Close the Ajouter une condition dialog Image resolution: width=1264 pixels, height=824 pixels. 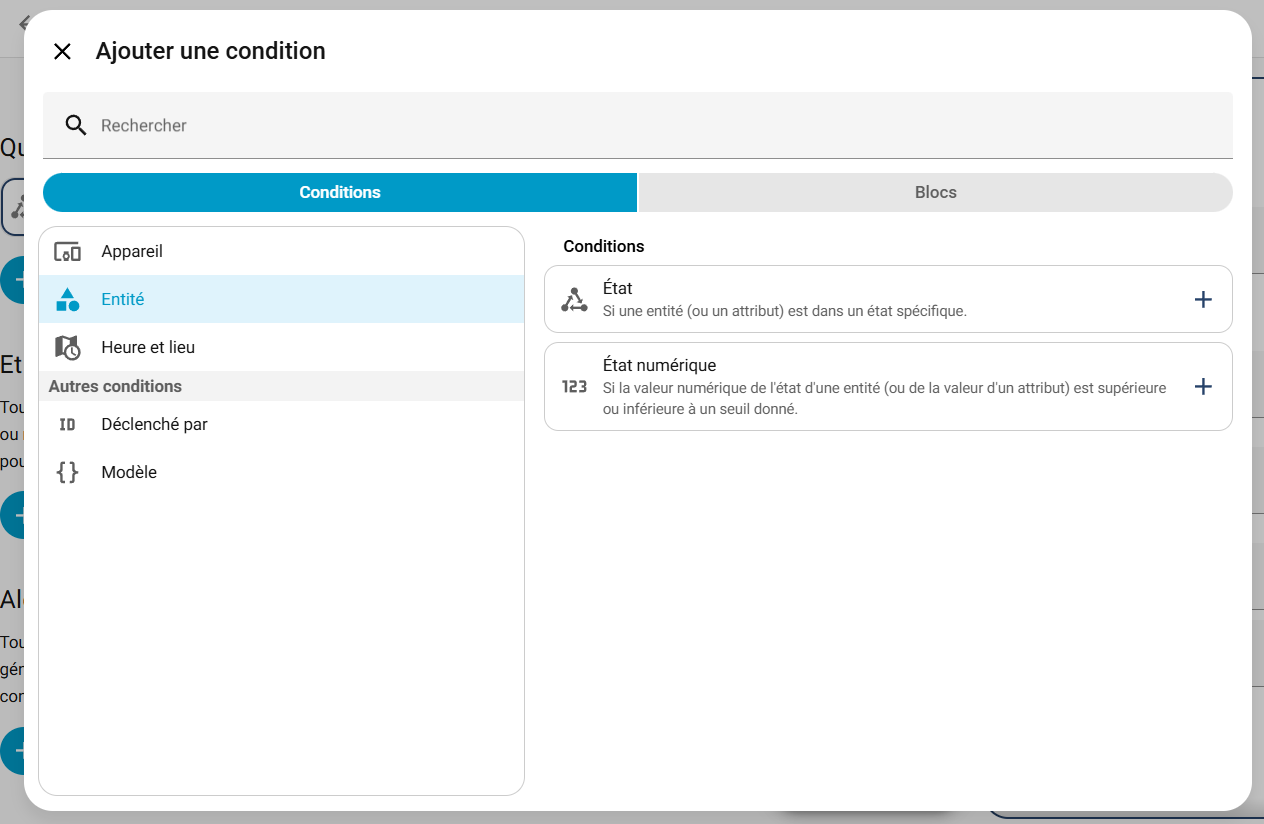point(62,52)
